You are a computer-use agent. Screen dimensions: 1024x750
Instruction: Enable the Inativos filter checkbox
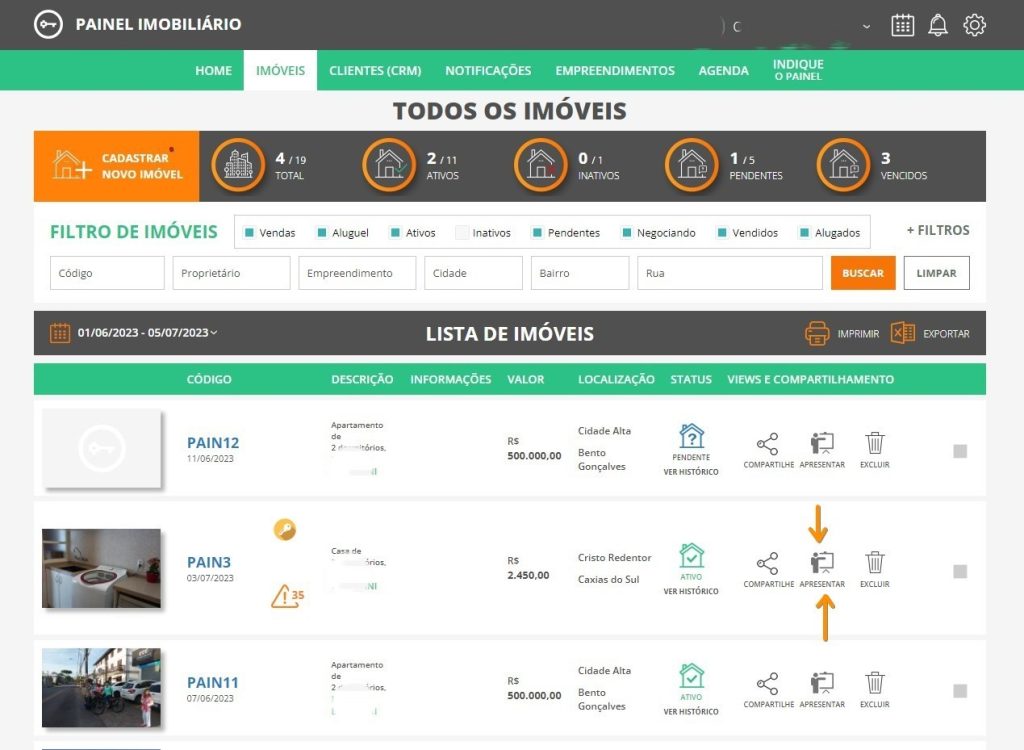[x=462, y=233]
